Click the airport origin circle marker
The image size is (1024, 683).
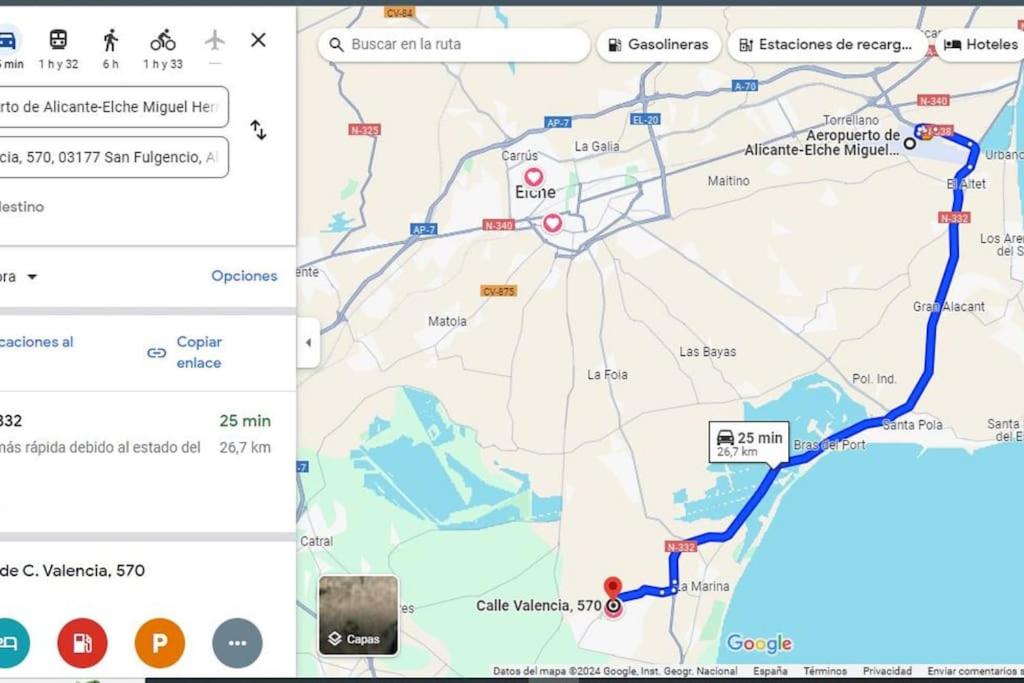910,143
